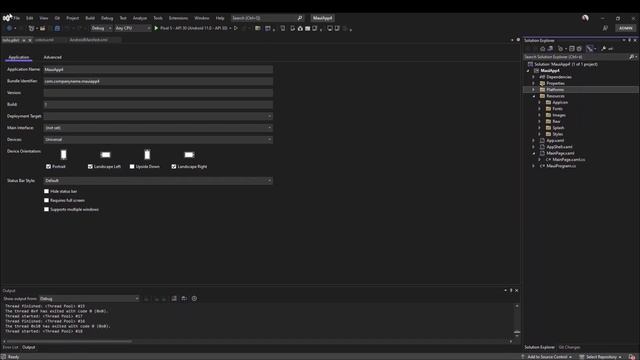Click the Application Name input field
Image resolution: width=640 pixels, height=360 pixels.
(x=158, y=69)
